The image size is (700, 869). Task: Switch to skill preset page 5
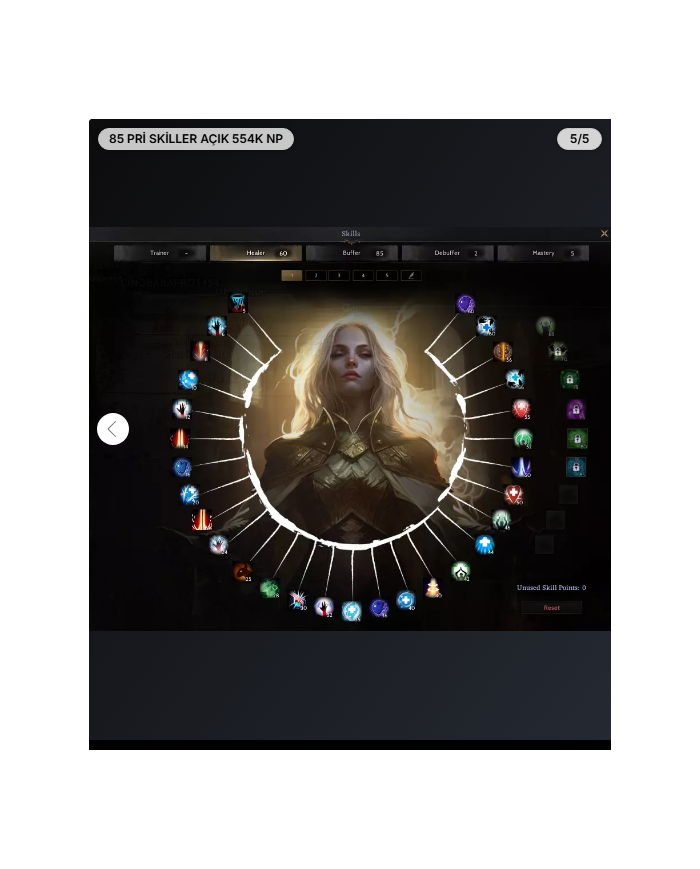point(387,275)
